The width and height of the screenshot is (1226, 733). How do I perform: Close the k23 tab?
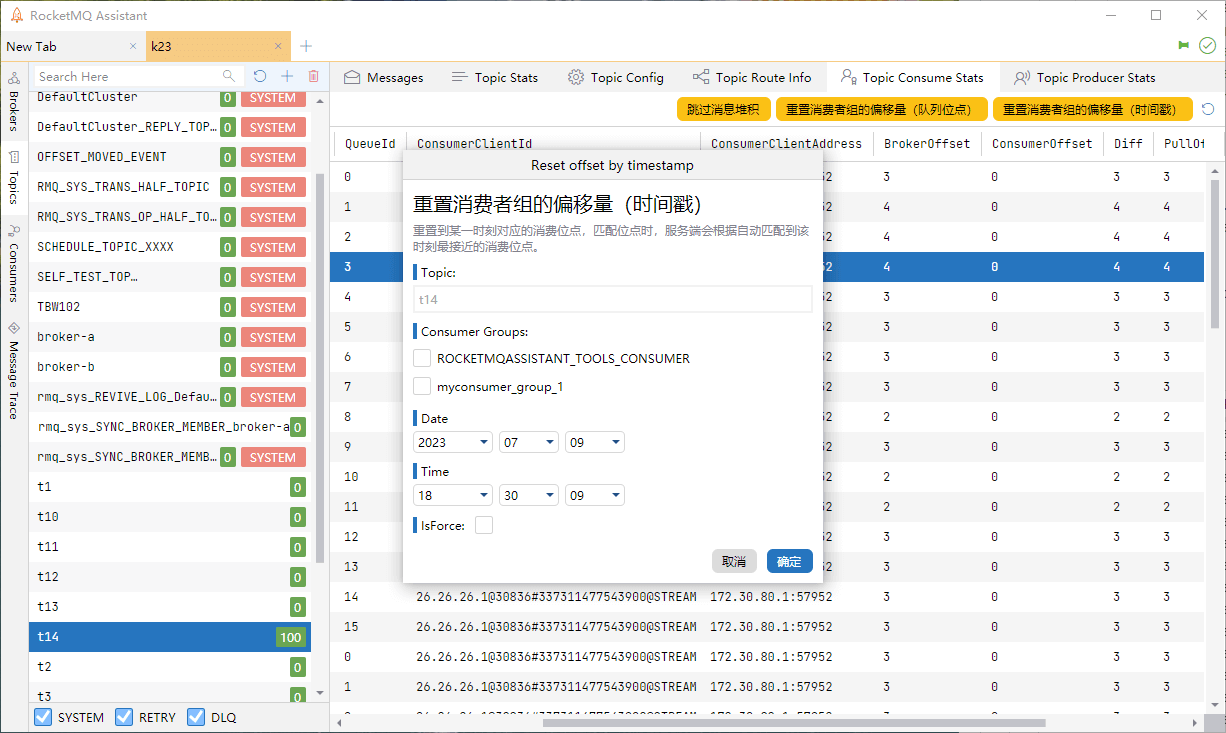pyautogui.click(x=279, y=46)
